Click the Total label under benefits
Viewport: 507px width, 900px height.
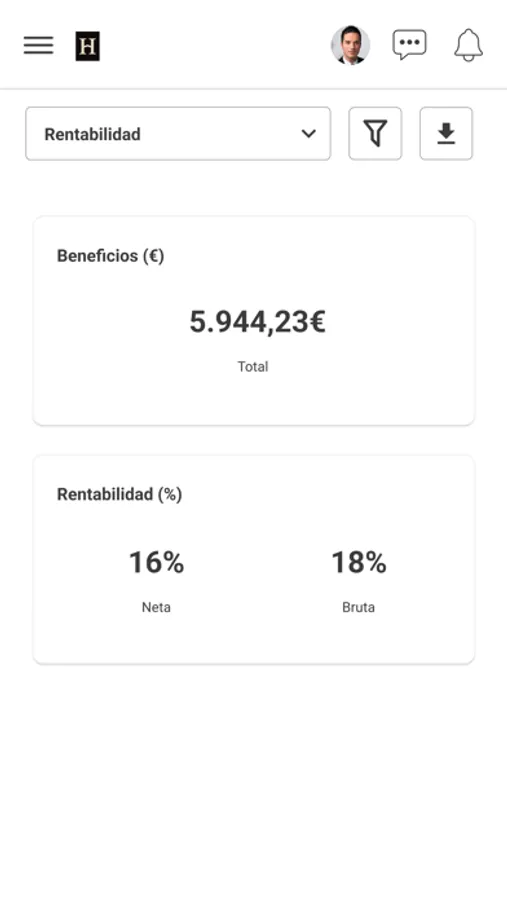pyautogui.click(x=253, y=366)
